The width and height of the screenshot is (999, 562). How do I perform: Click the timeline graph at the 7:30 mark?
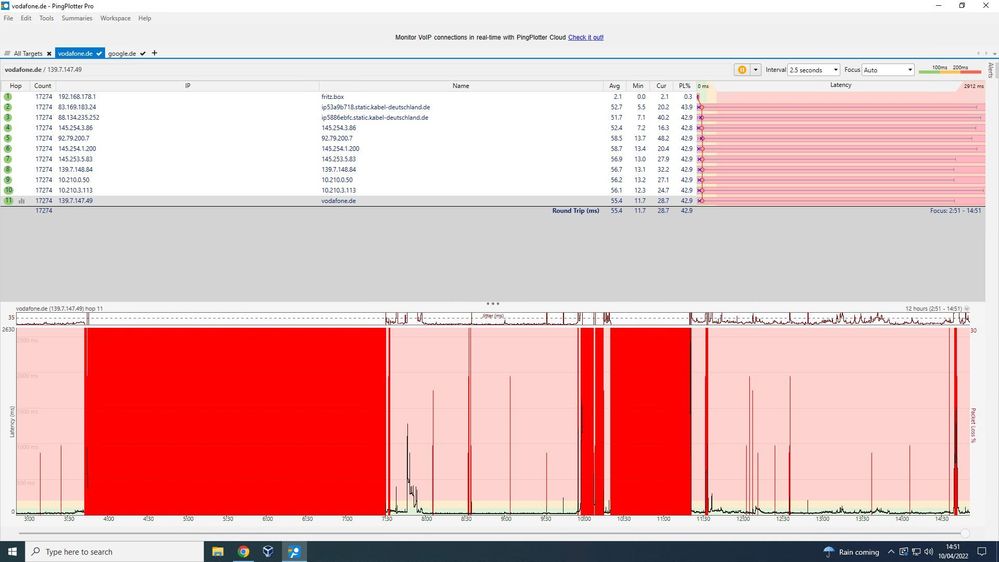(387, 421)
